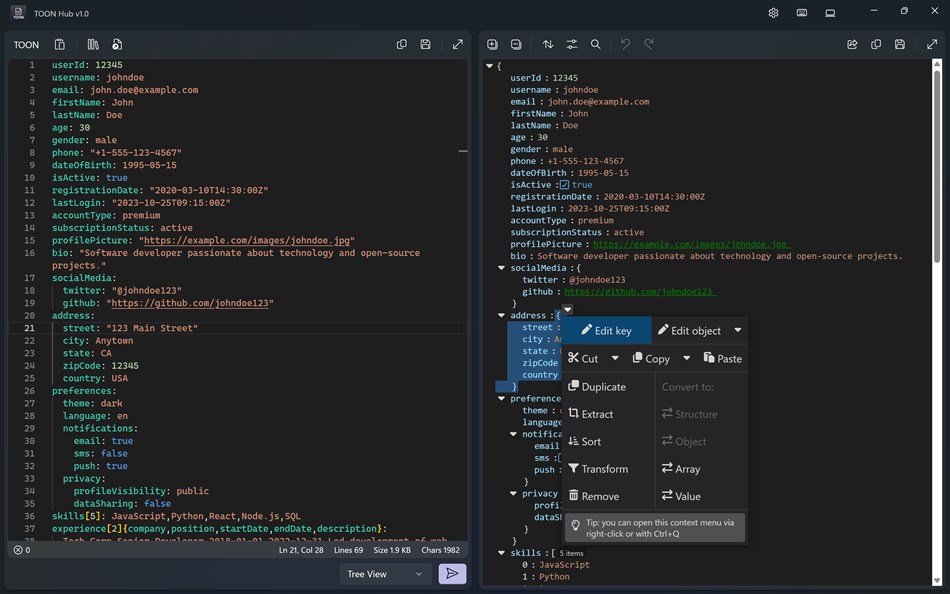Choose Duplicate from the context menu
This screenshot has height=594, width=950.
597,387
